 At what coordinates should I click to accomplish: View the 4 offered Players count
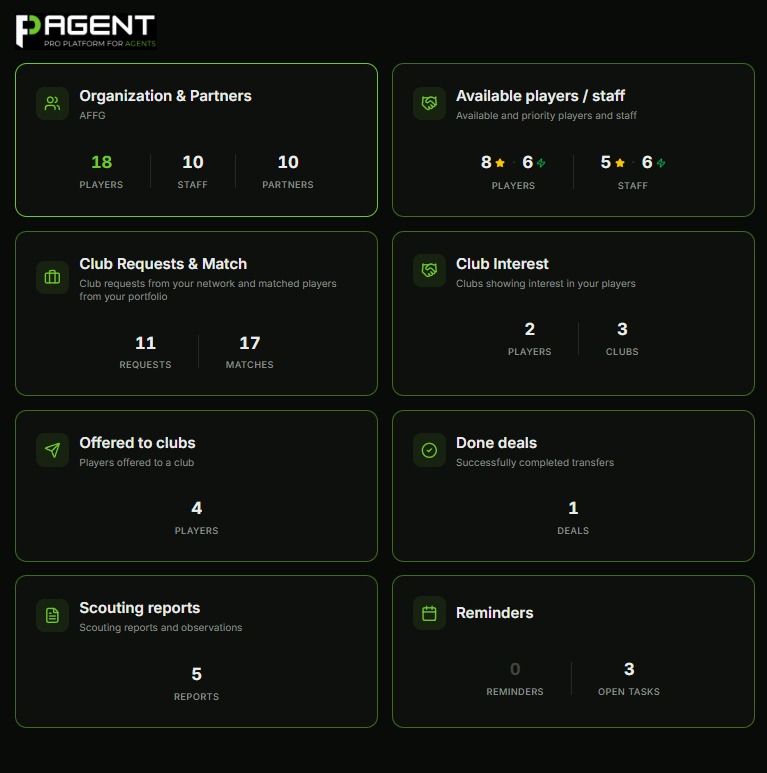196,516
